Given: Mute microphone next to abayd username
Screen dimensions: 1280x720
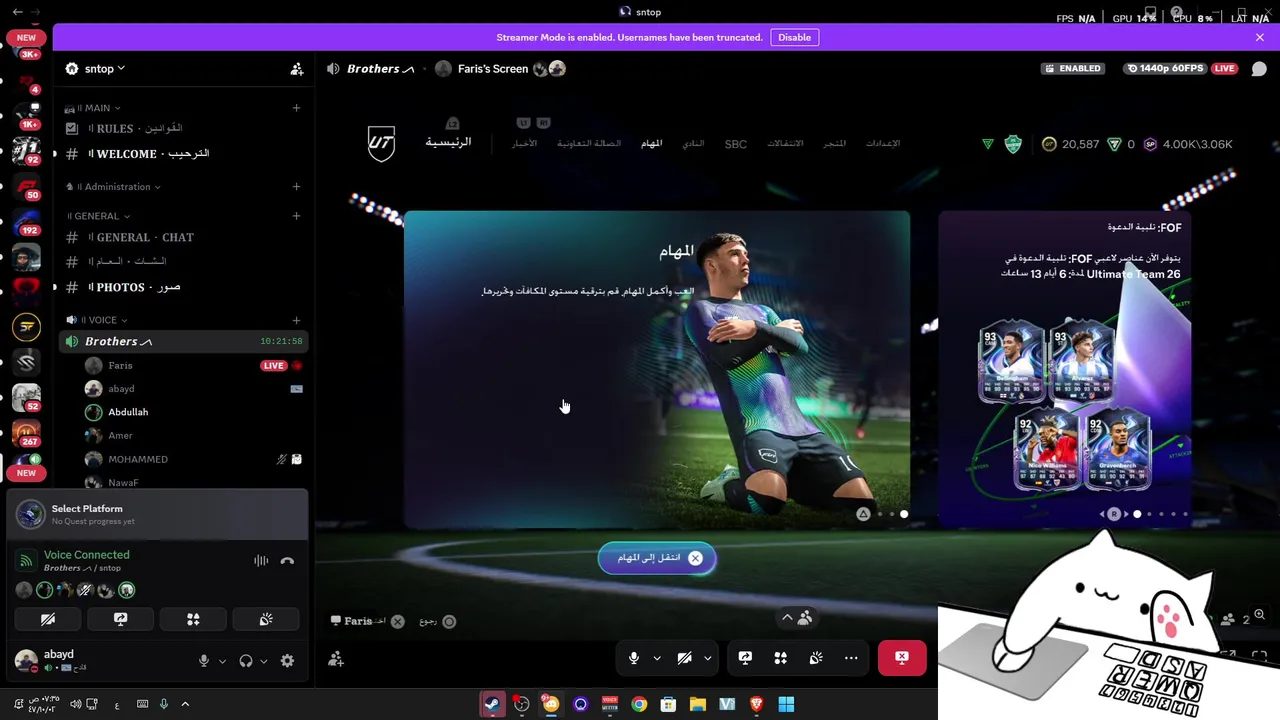Looking at the screenshot, I should (204, 661).
